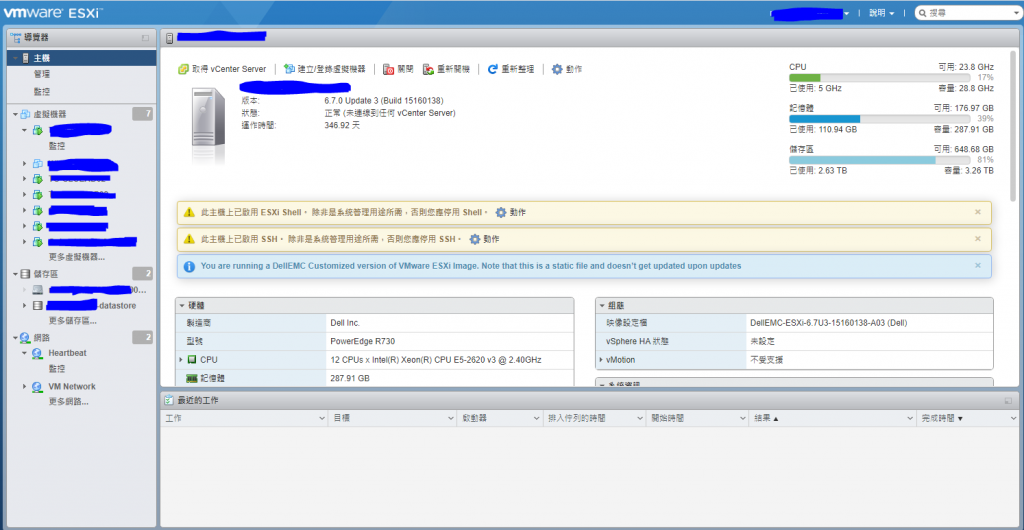Open the 啟動器 column dropdown
The image size is (1024, 530).
point(537,418)
